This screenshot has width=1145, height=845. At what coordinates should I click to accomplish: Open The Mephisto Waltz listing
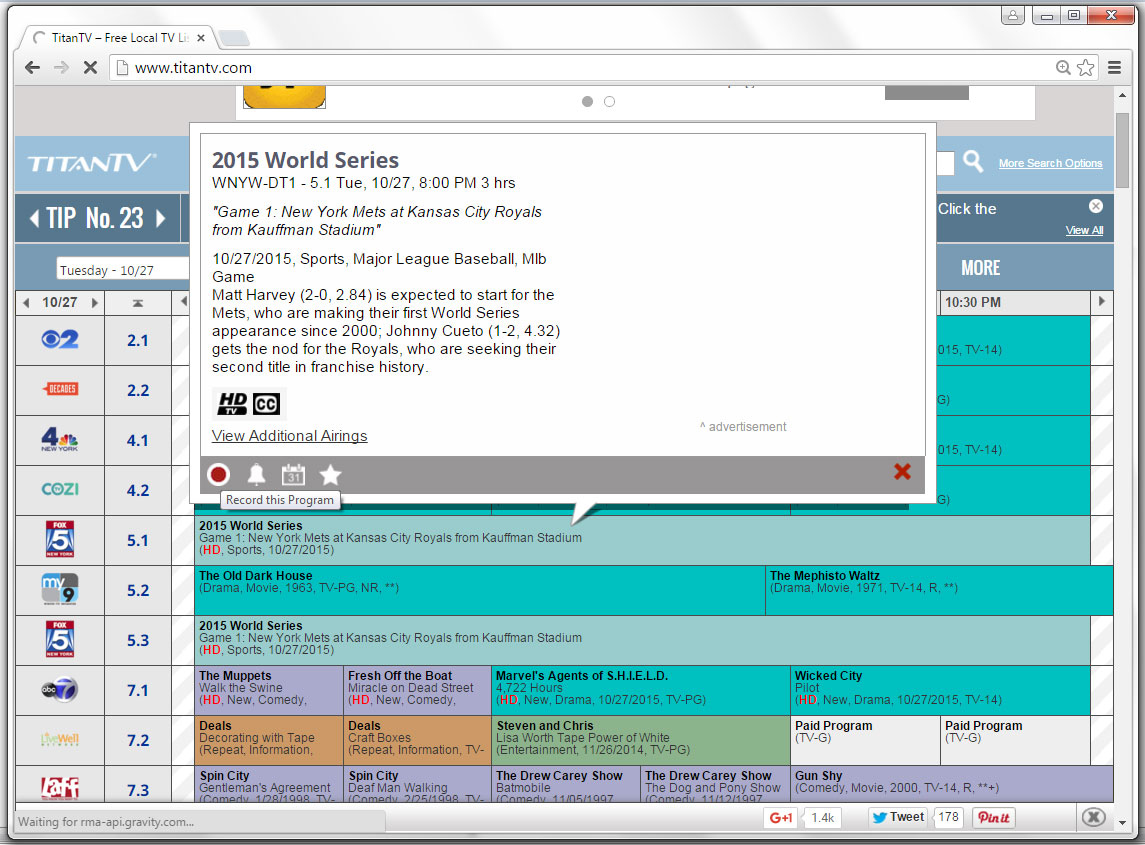[939, 590]
